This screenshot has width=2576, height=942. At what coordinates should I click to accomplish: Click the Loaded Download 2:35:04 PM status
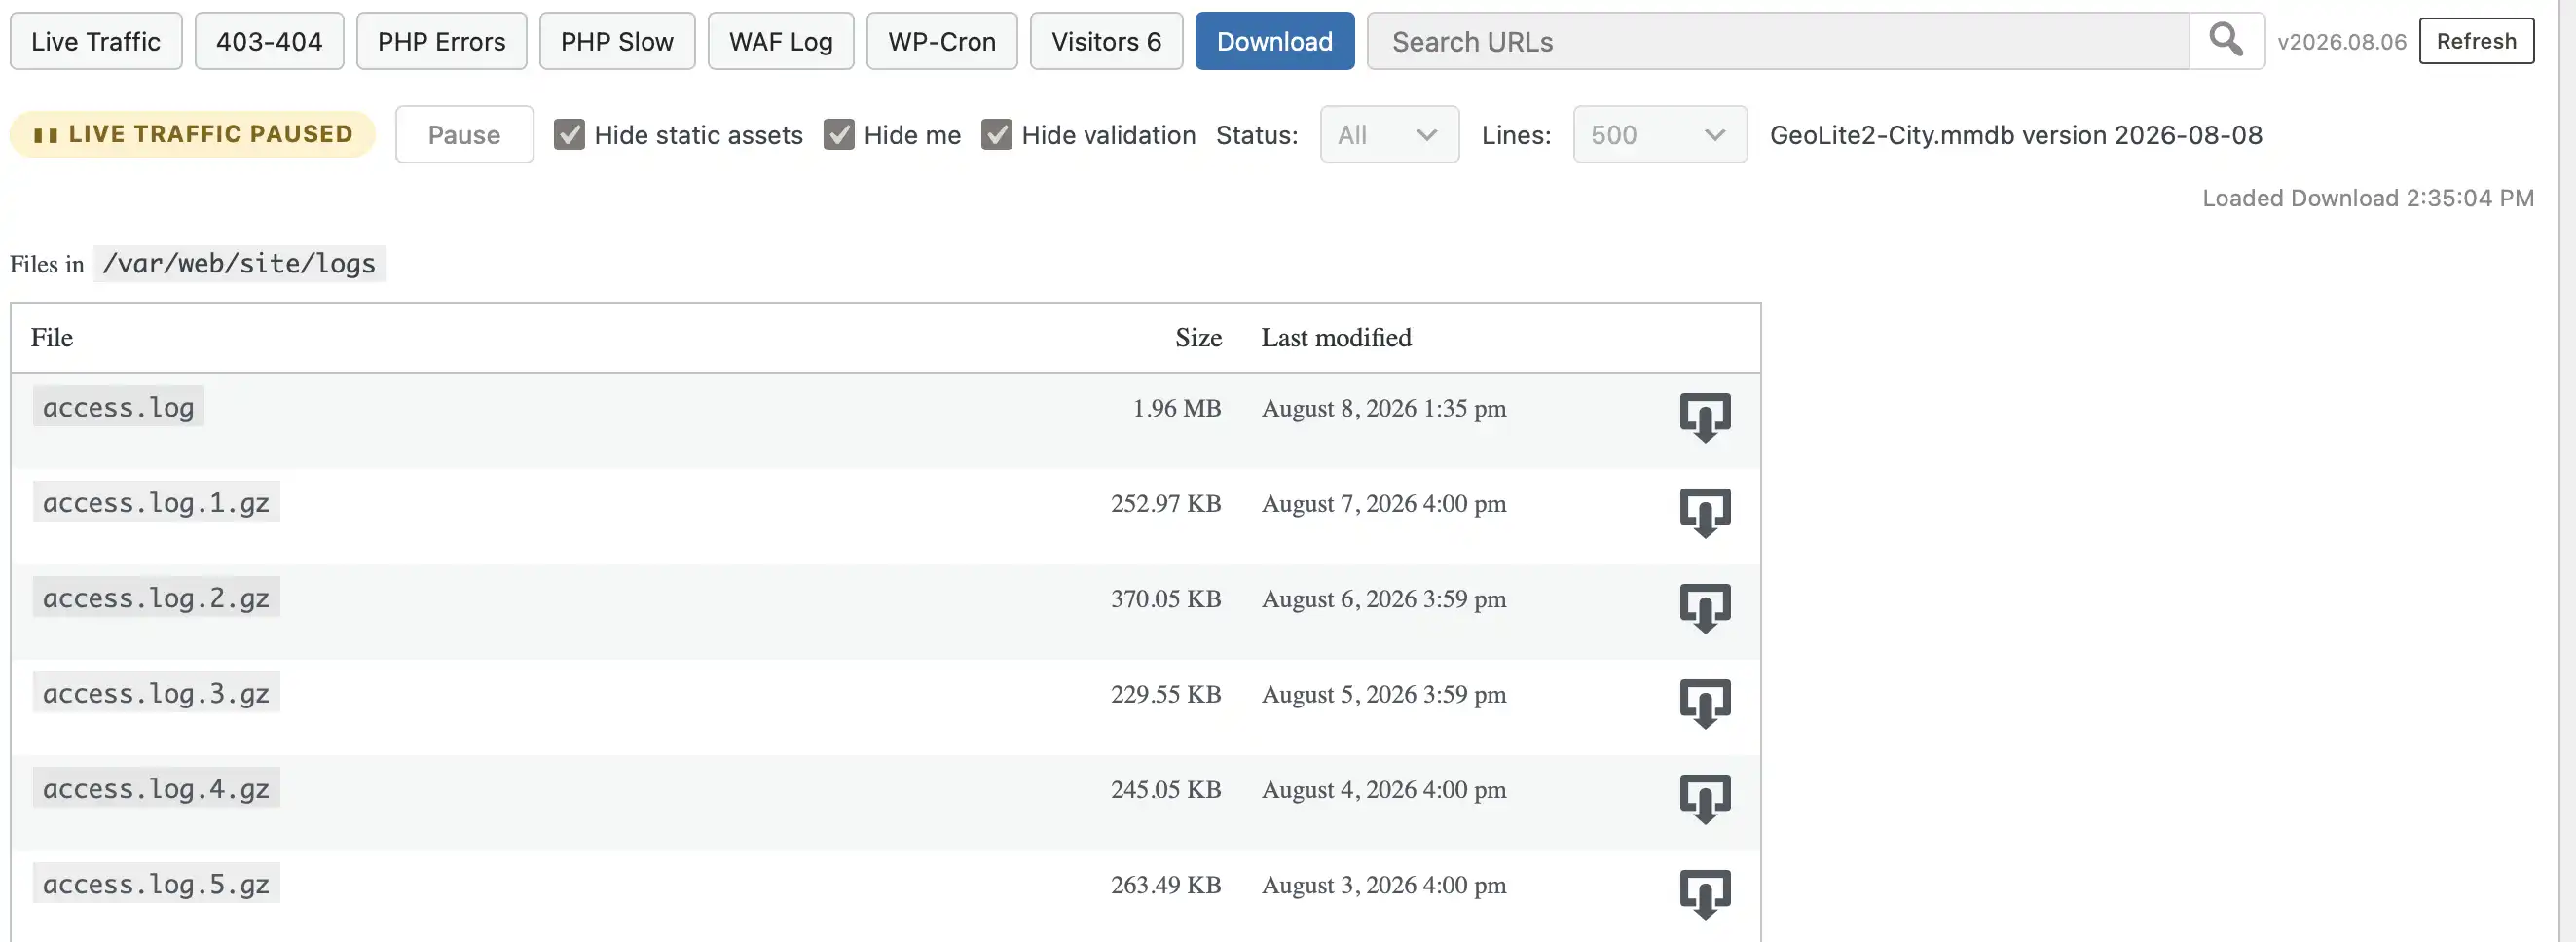(x=2368, y=198)
